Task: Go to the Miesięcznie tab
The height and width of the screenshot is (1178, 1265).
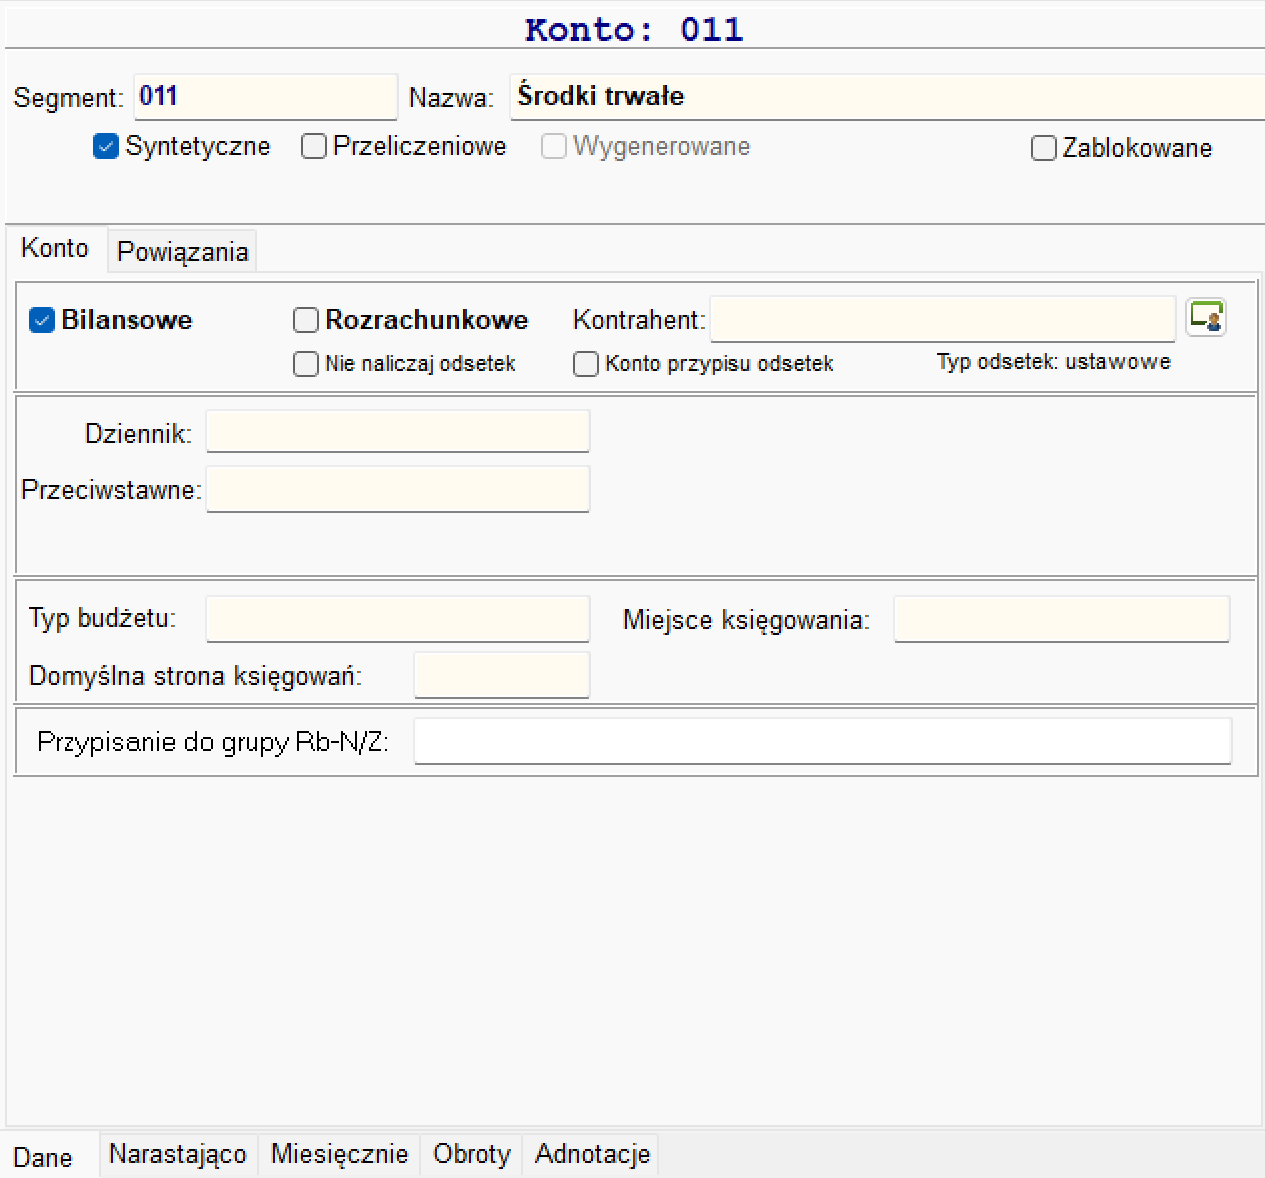Action: [x=340, y=1154]
